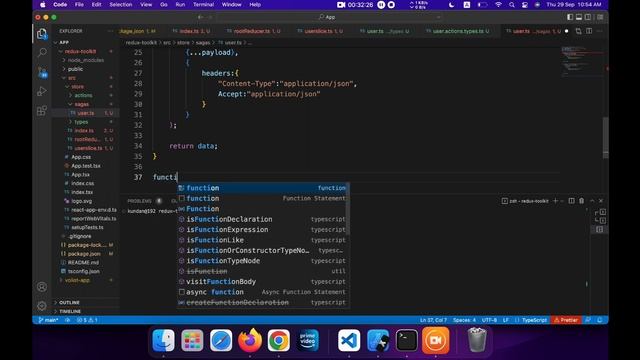Viewport: 640px width, 360px height.
Task: Open the Selection menu
Action: click(x=121, y=5)
